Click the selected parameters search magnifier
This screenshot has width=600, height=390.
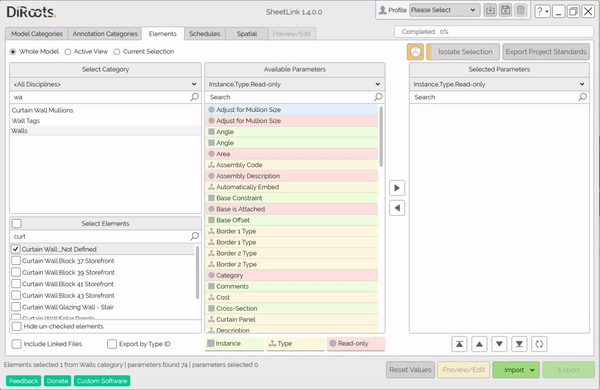click(582, 97)
